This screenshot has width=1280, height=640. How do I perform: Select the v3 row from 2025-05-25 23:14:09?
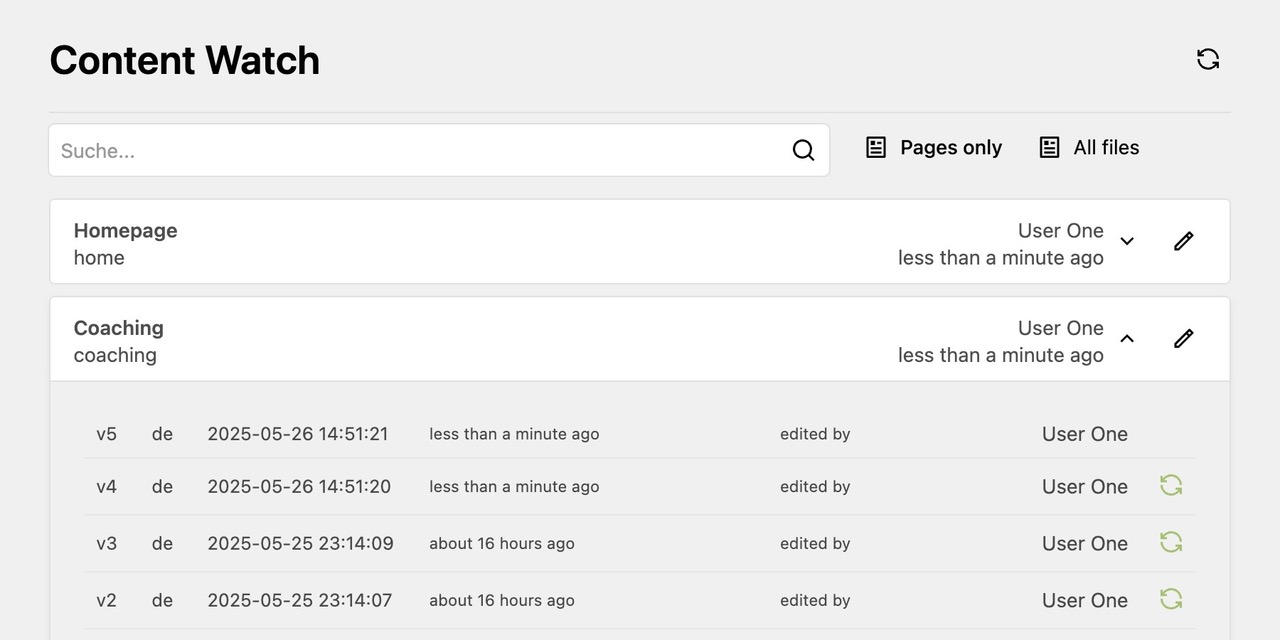[x=640, y=543]
